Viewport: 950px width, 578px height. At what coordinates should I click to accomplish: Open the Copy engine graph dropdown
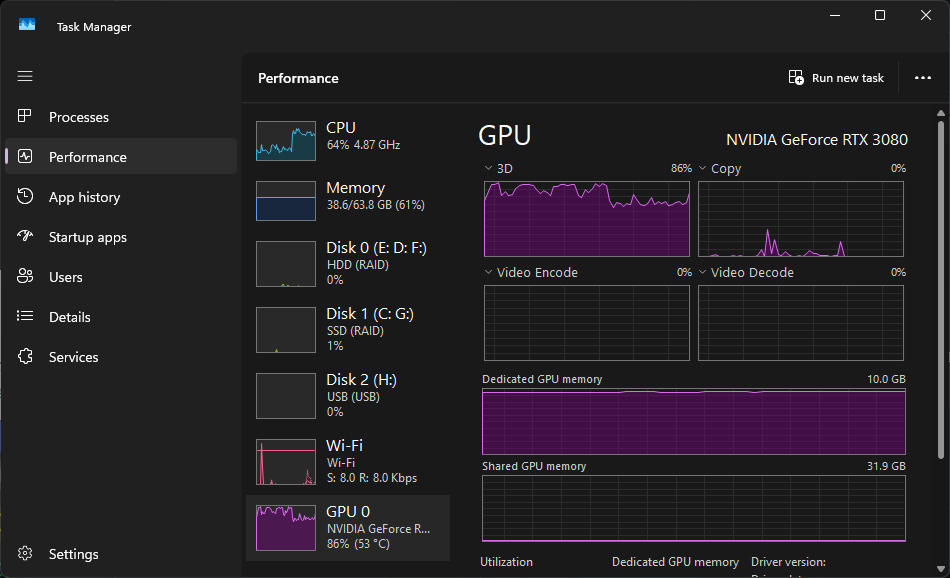[703, 168]
